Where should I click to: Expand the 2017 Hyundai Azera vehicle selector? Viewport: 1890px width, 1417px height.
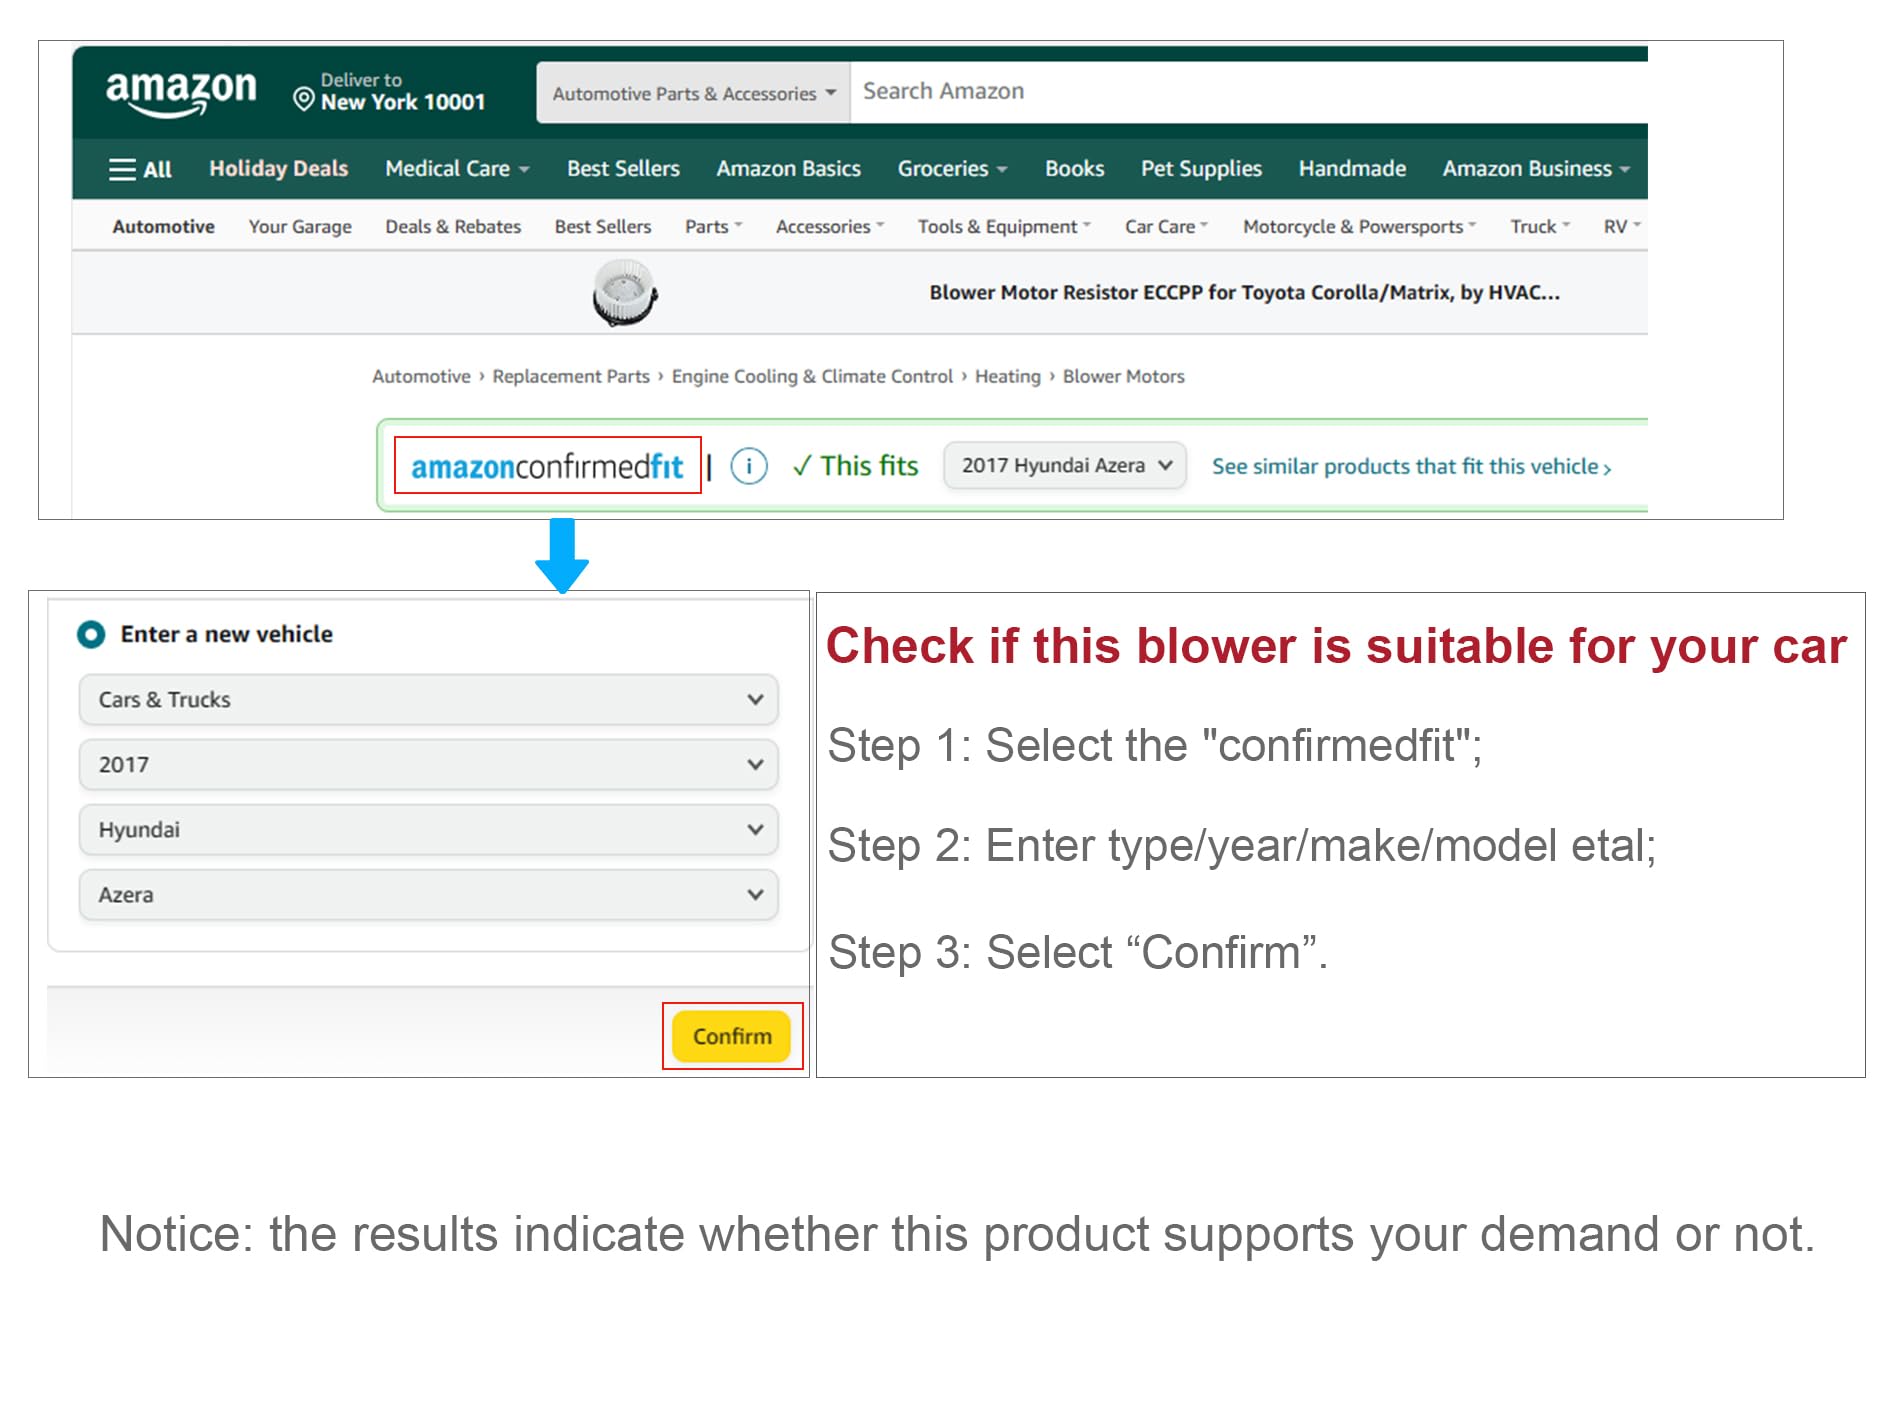click(1065, 466)
